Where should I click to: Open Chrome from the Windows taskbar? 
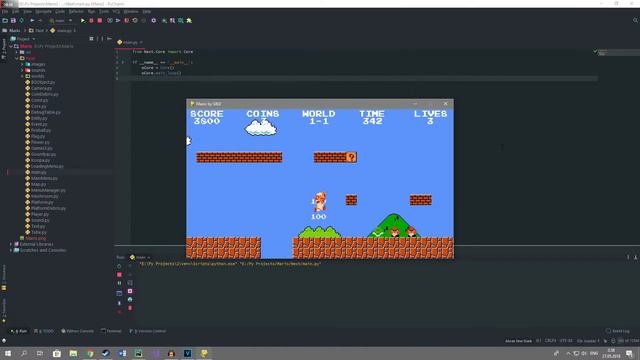[90, 353]
